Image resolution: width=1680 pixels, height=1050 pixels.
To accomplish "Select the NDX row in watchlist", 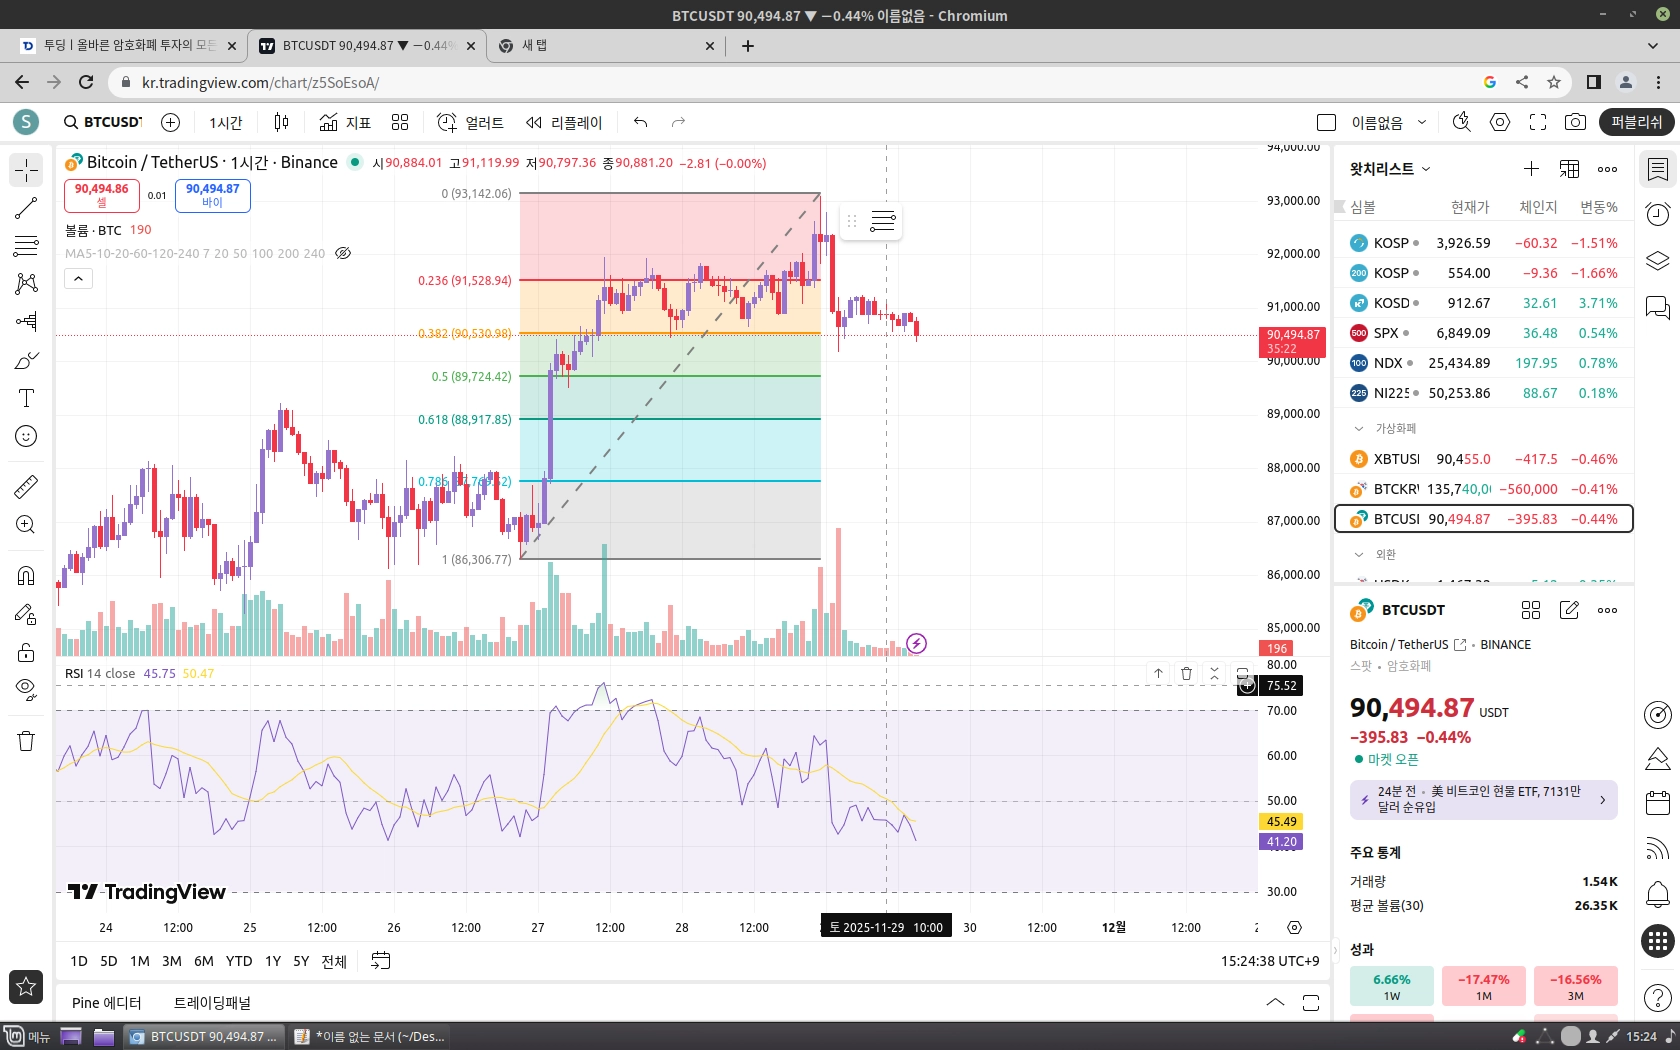I will tap(1484, 363).
